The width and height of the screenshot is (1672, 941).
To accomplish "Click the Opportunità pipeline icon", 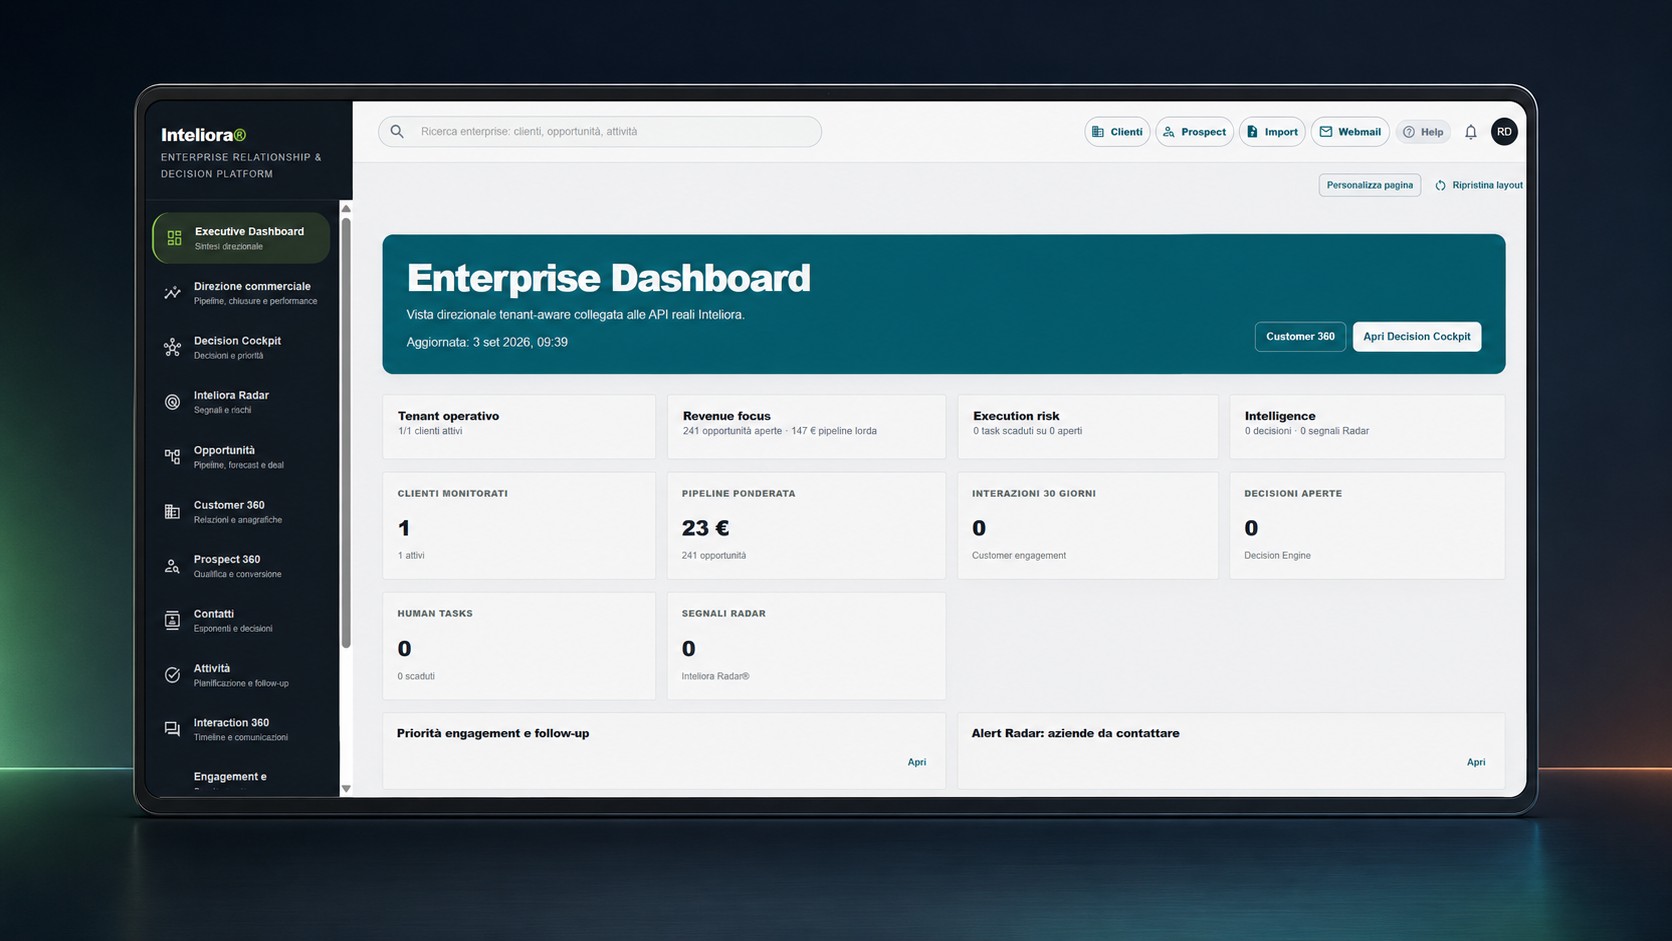I will pyautogui.click(x=172, y=457).
